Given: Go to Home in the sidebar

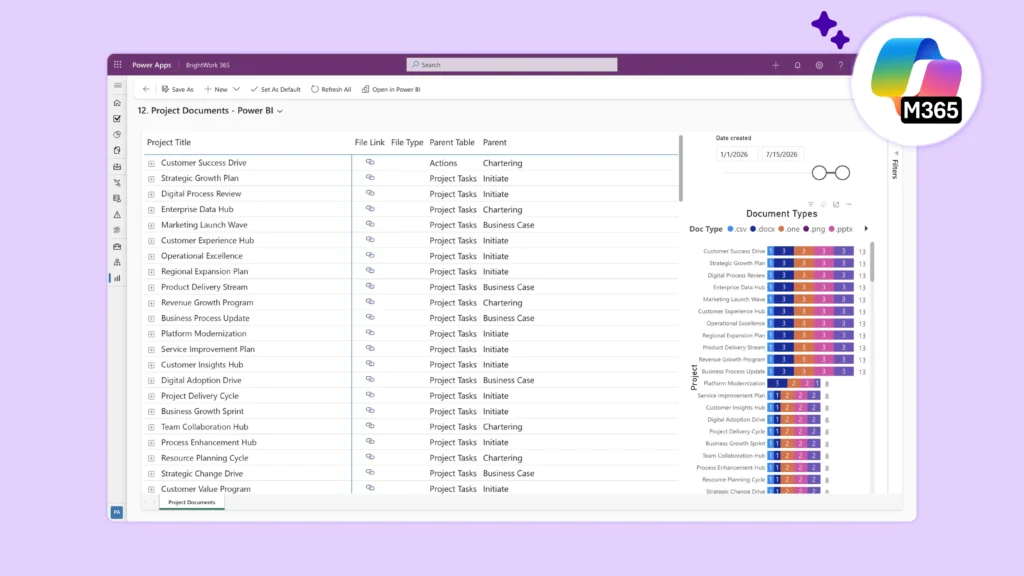Looking at the screenshot, I should pyautogui.click(x=118, y=103).
